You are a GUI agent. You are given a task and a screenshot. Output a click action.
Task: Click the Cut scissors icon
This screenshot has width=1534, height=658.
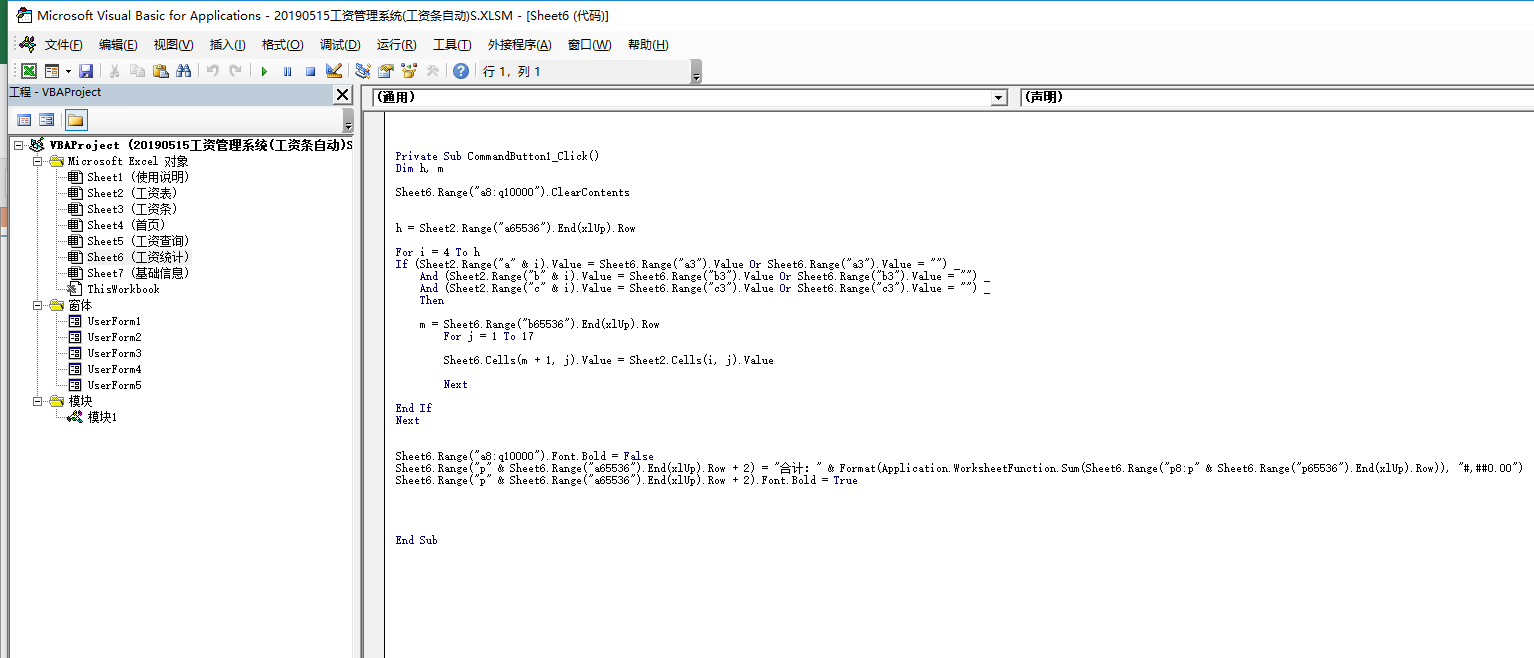114,71
